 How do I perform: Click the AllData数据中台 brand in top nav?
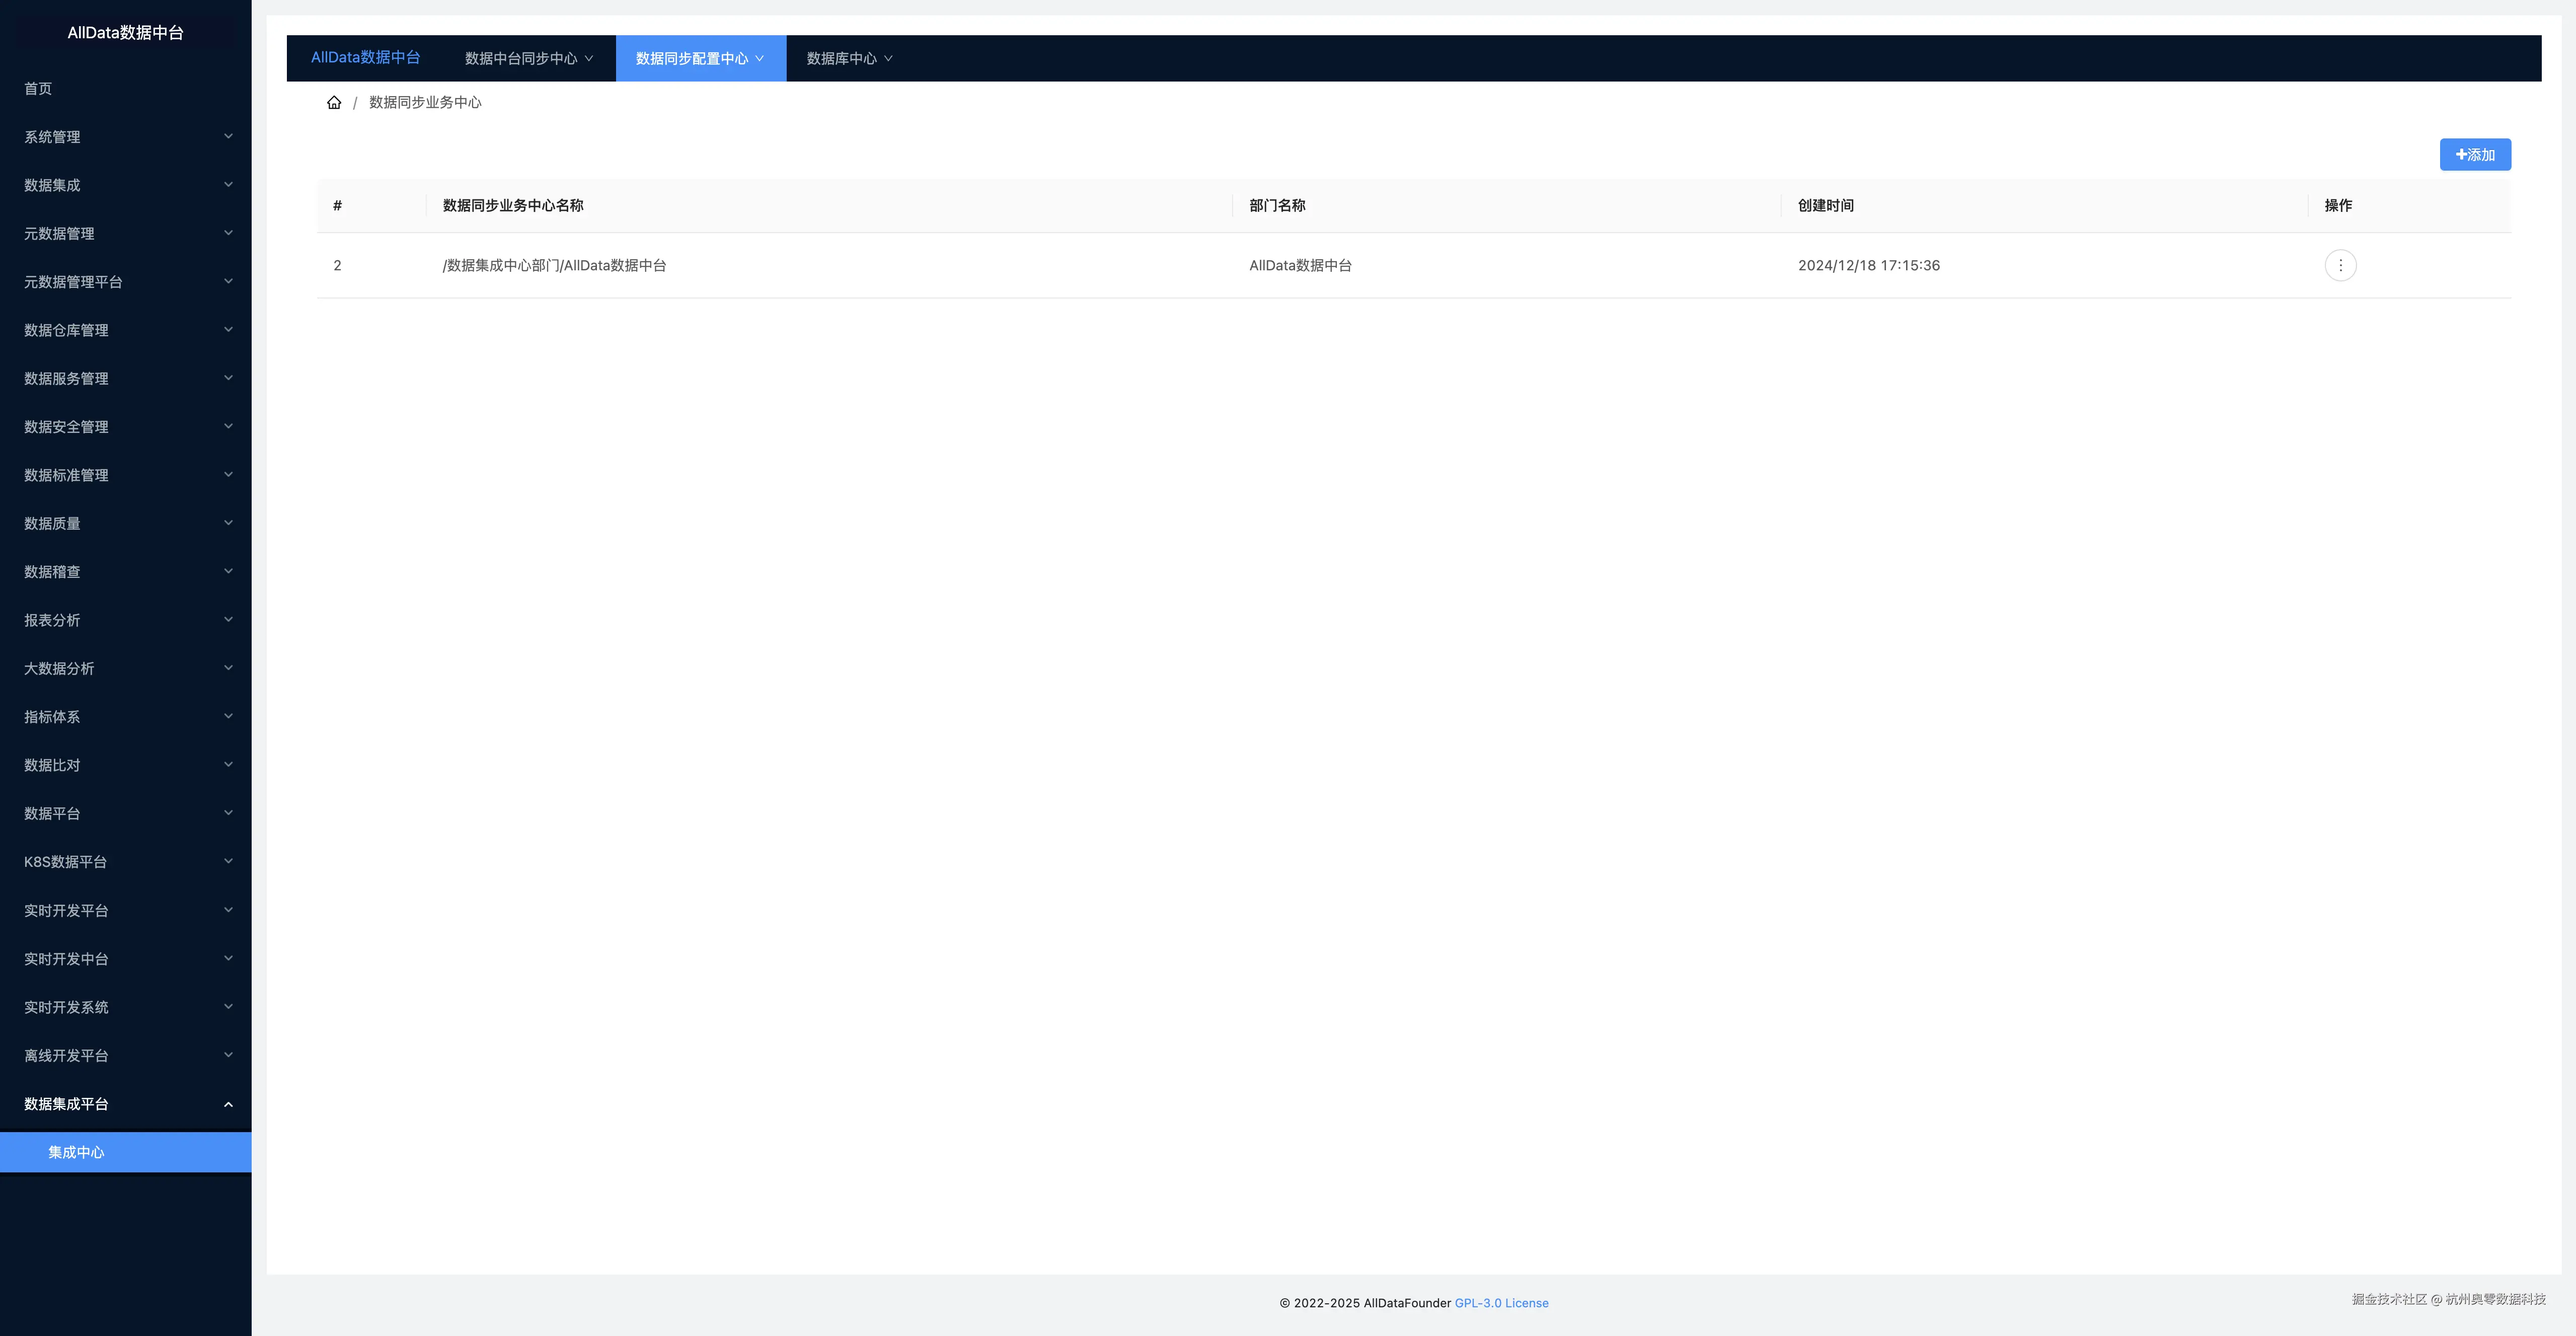[365, 58]
